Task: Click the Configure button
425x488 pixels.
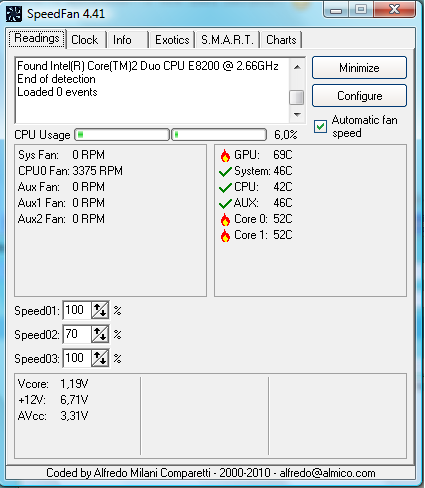Action: coord(359,96)
